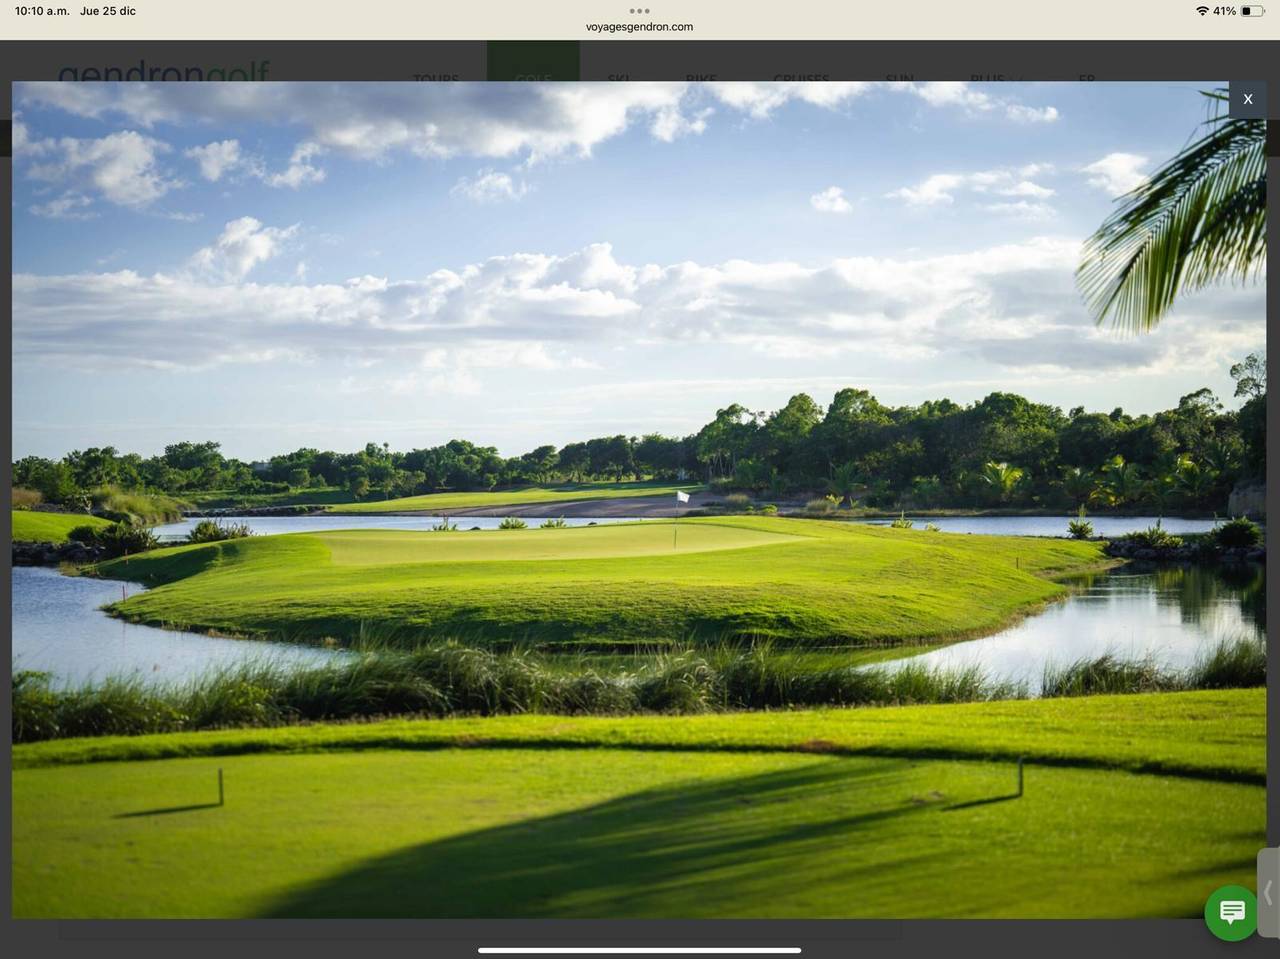Close the golf course photo lightbox

click(x=1247, y=99)
